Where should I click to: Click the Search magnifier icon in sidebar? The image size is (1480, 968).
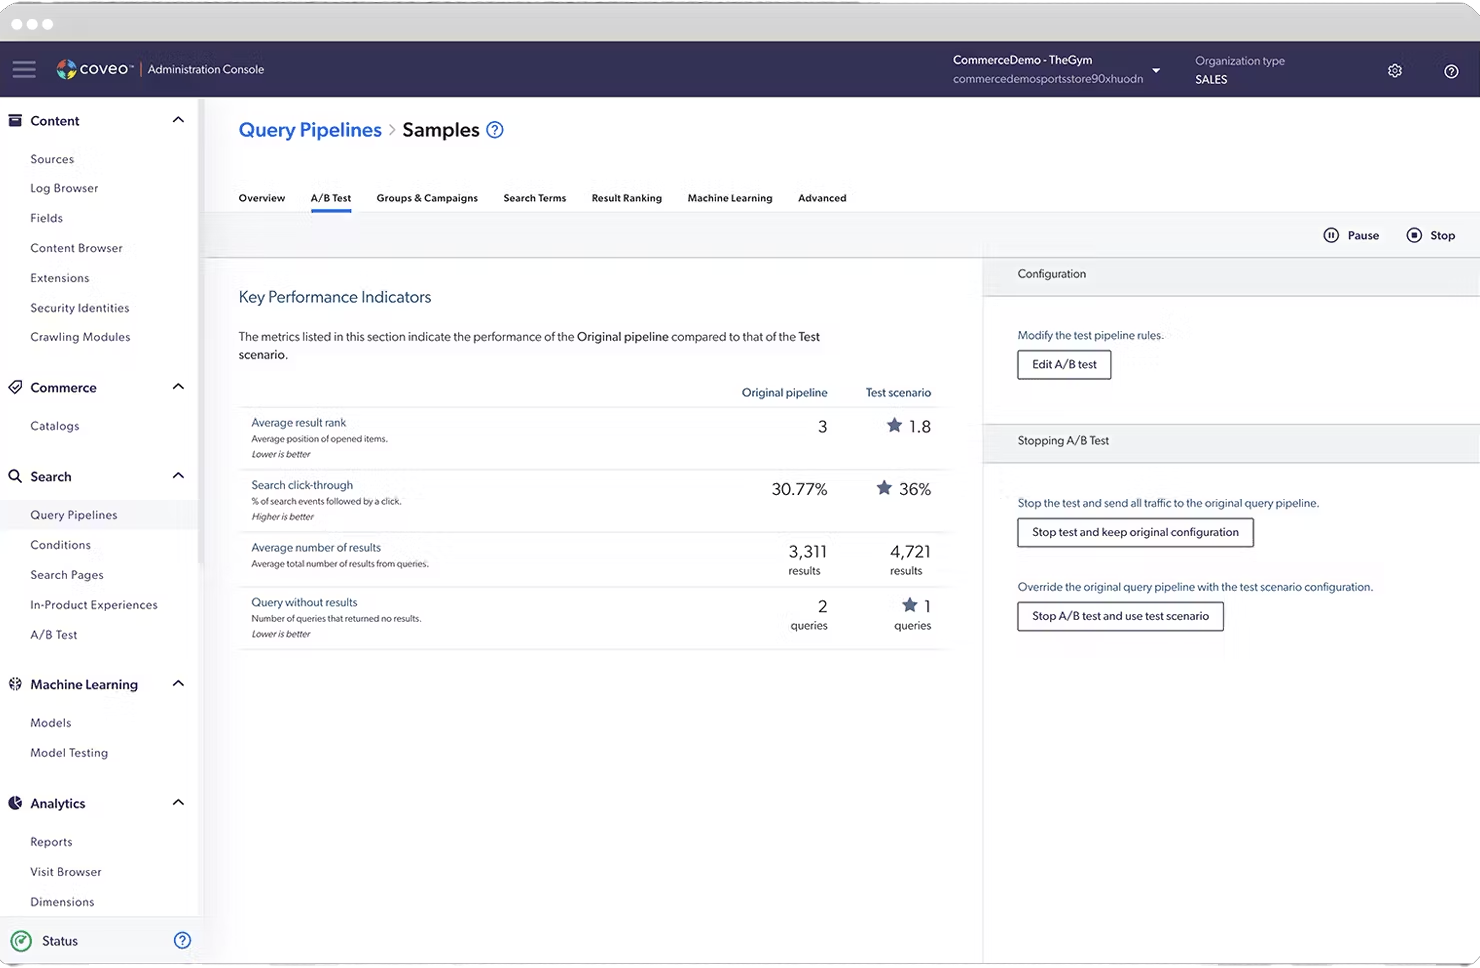pos(15,476)
